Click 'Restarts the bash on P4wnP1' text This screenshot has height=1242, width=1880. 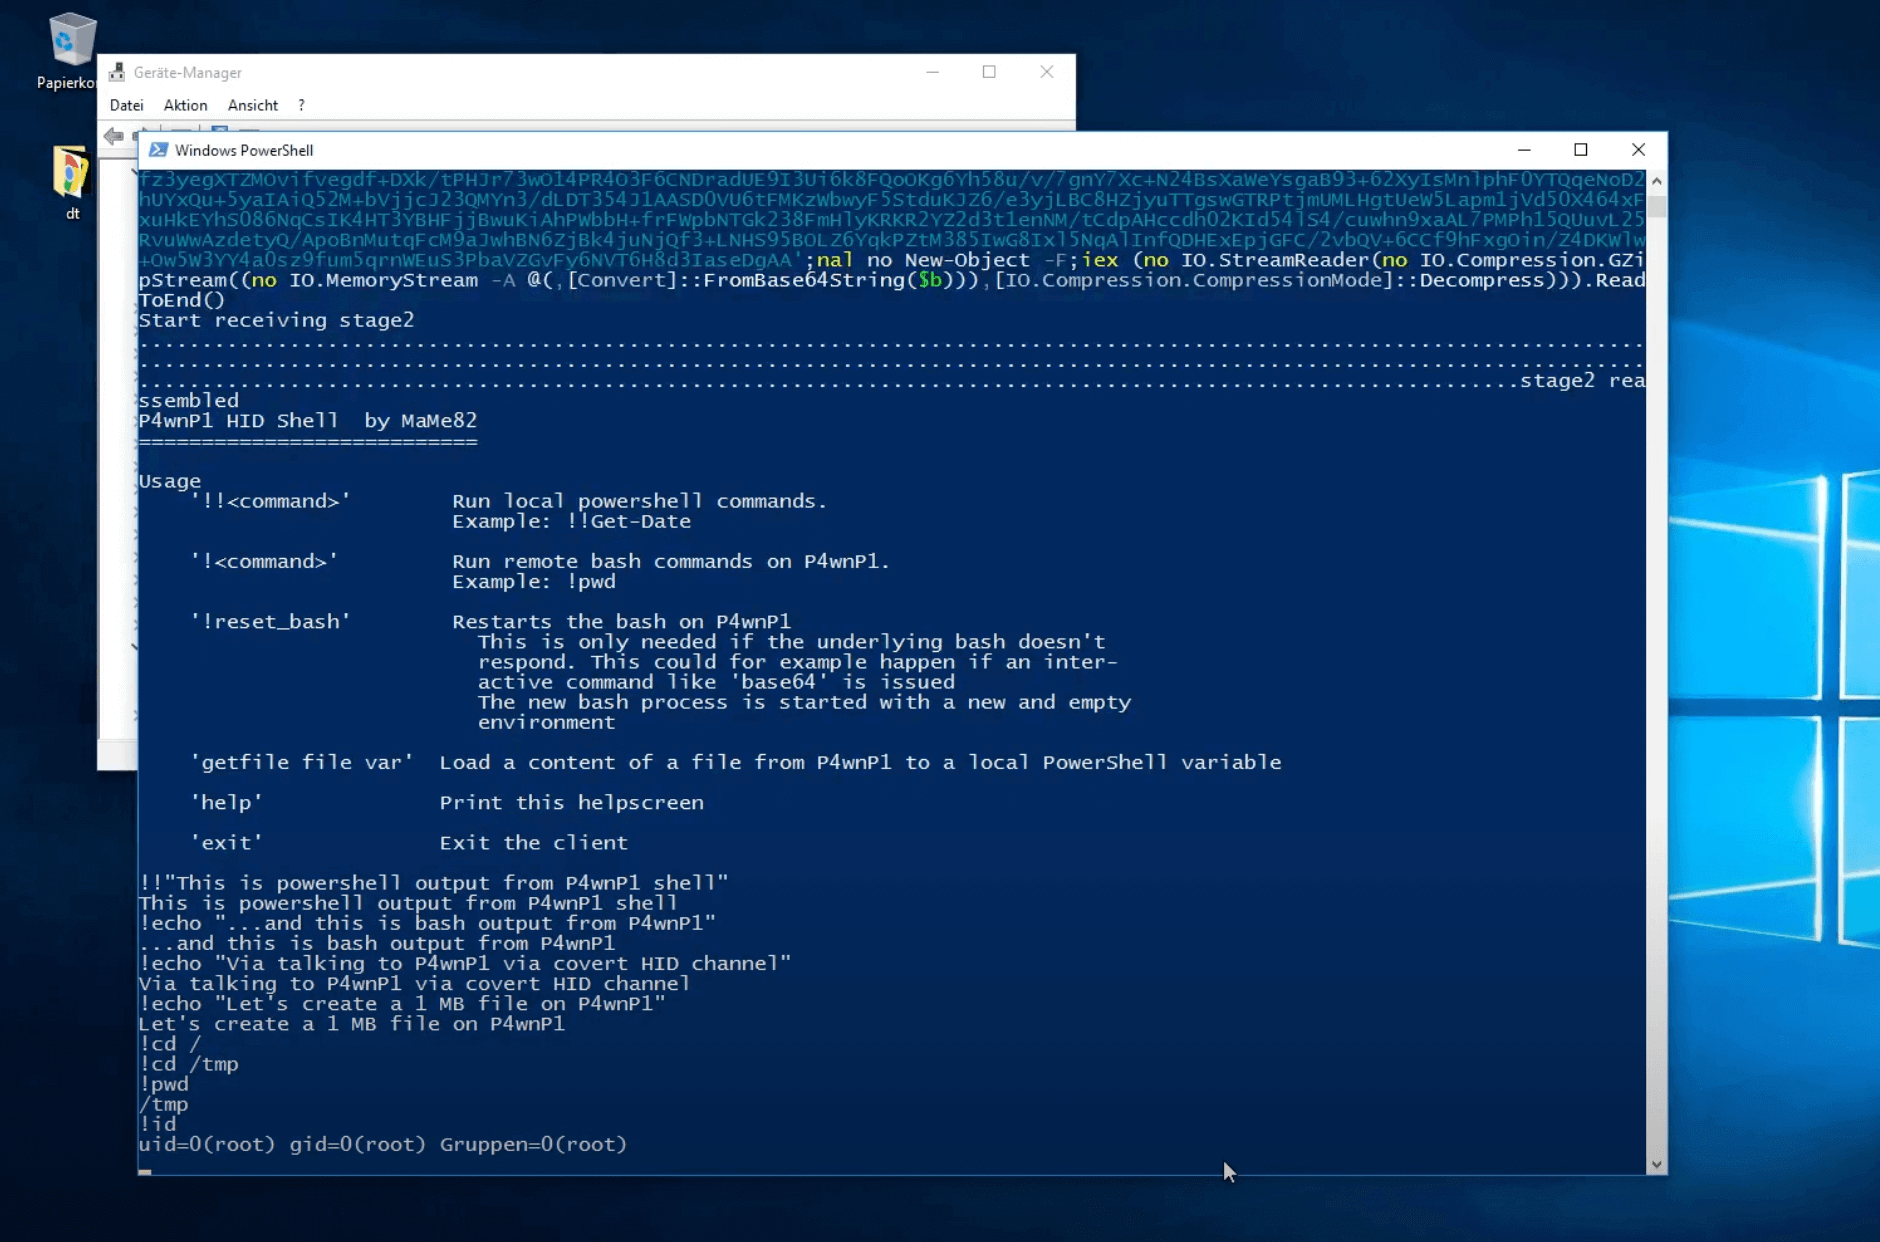[621, 621]
